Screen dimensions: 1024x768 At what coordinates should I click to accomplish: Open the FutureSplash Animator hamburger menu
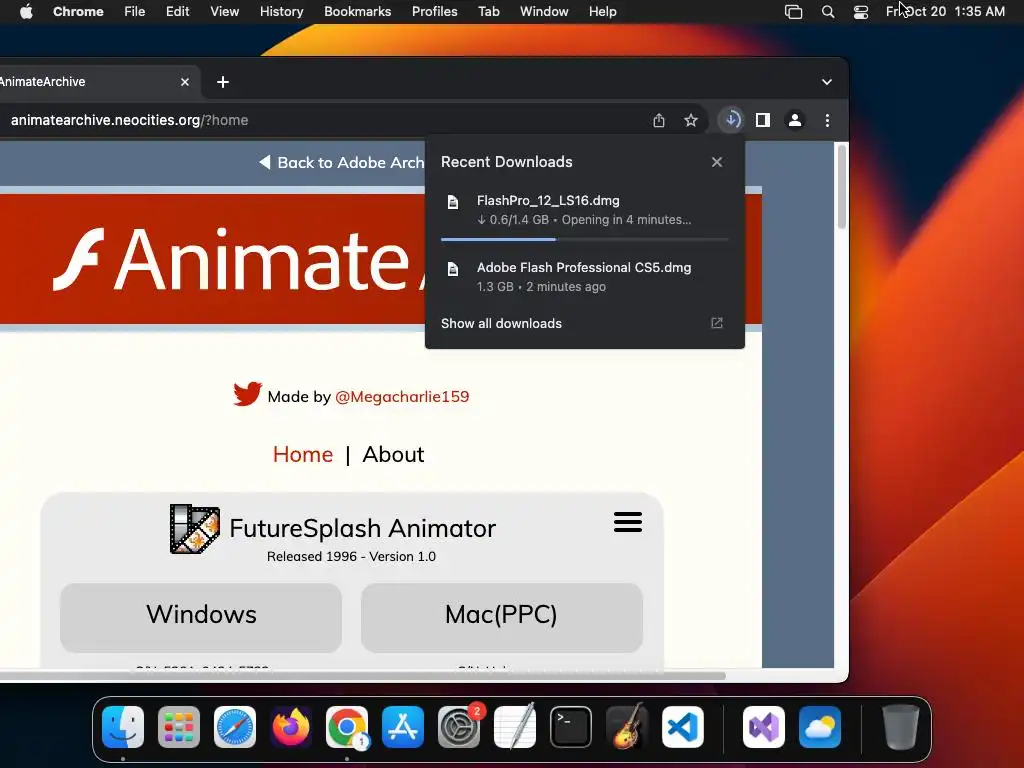pyautogui.click(x=628, y=522)
